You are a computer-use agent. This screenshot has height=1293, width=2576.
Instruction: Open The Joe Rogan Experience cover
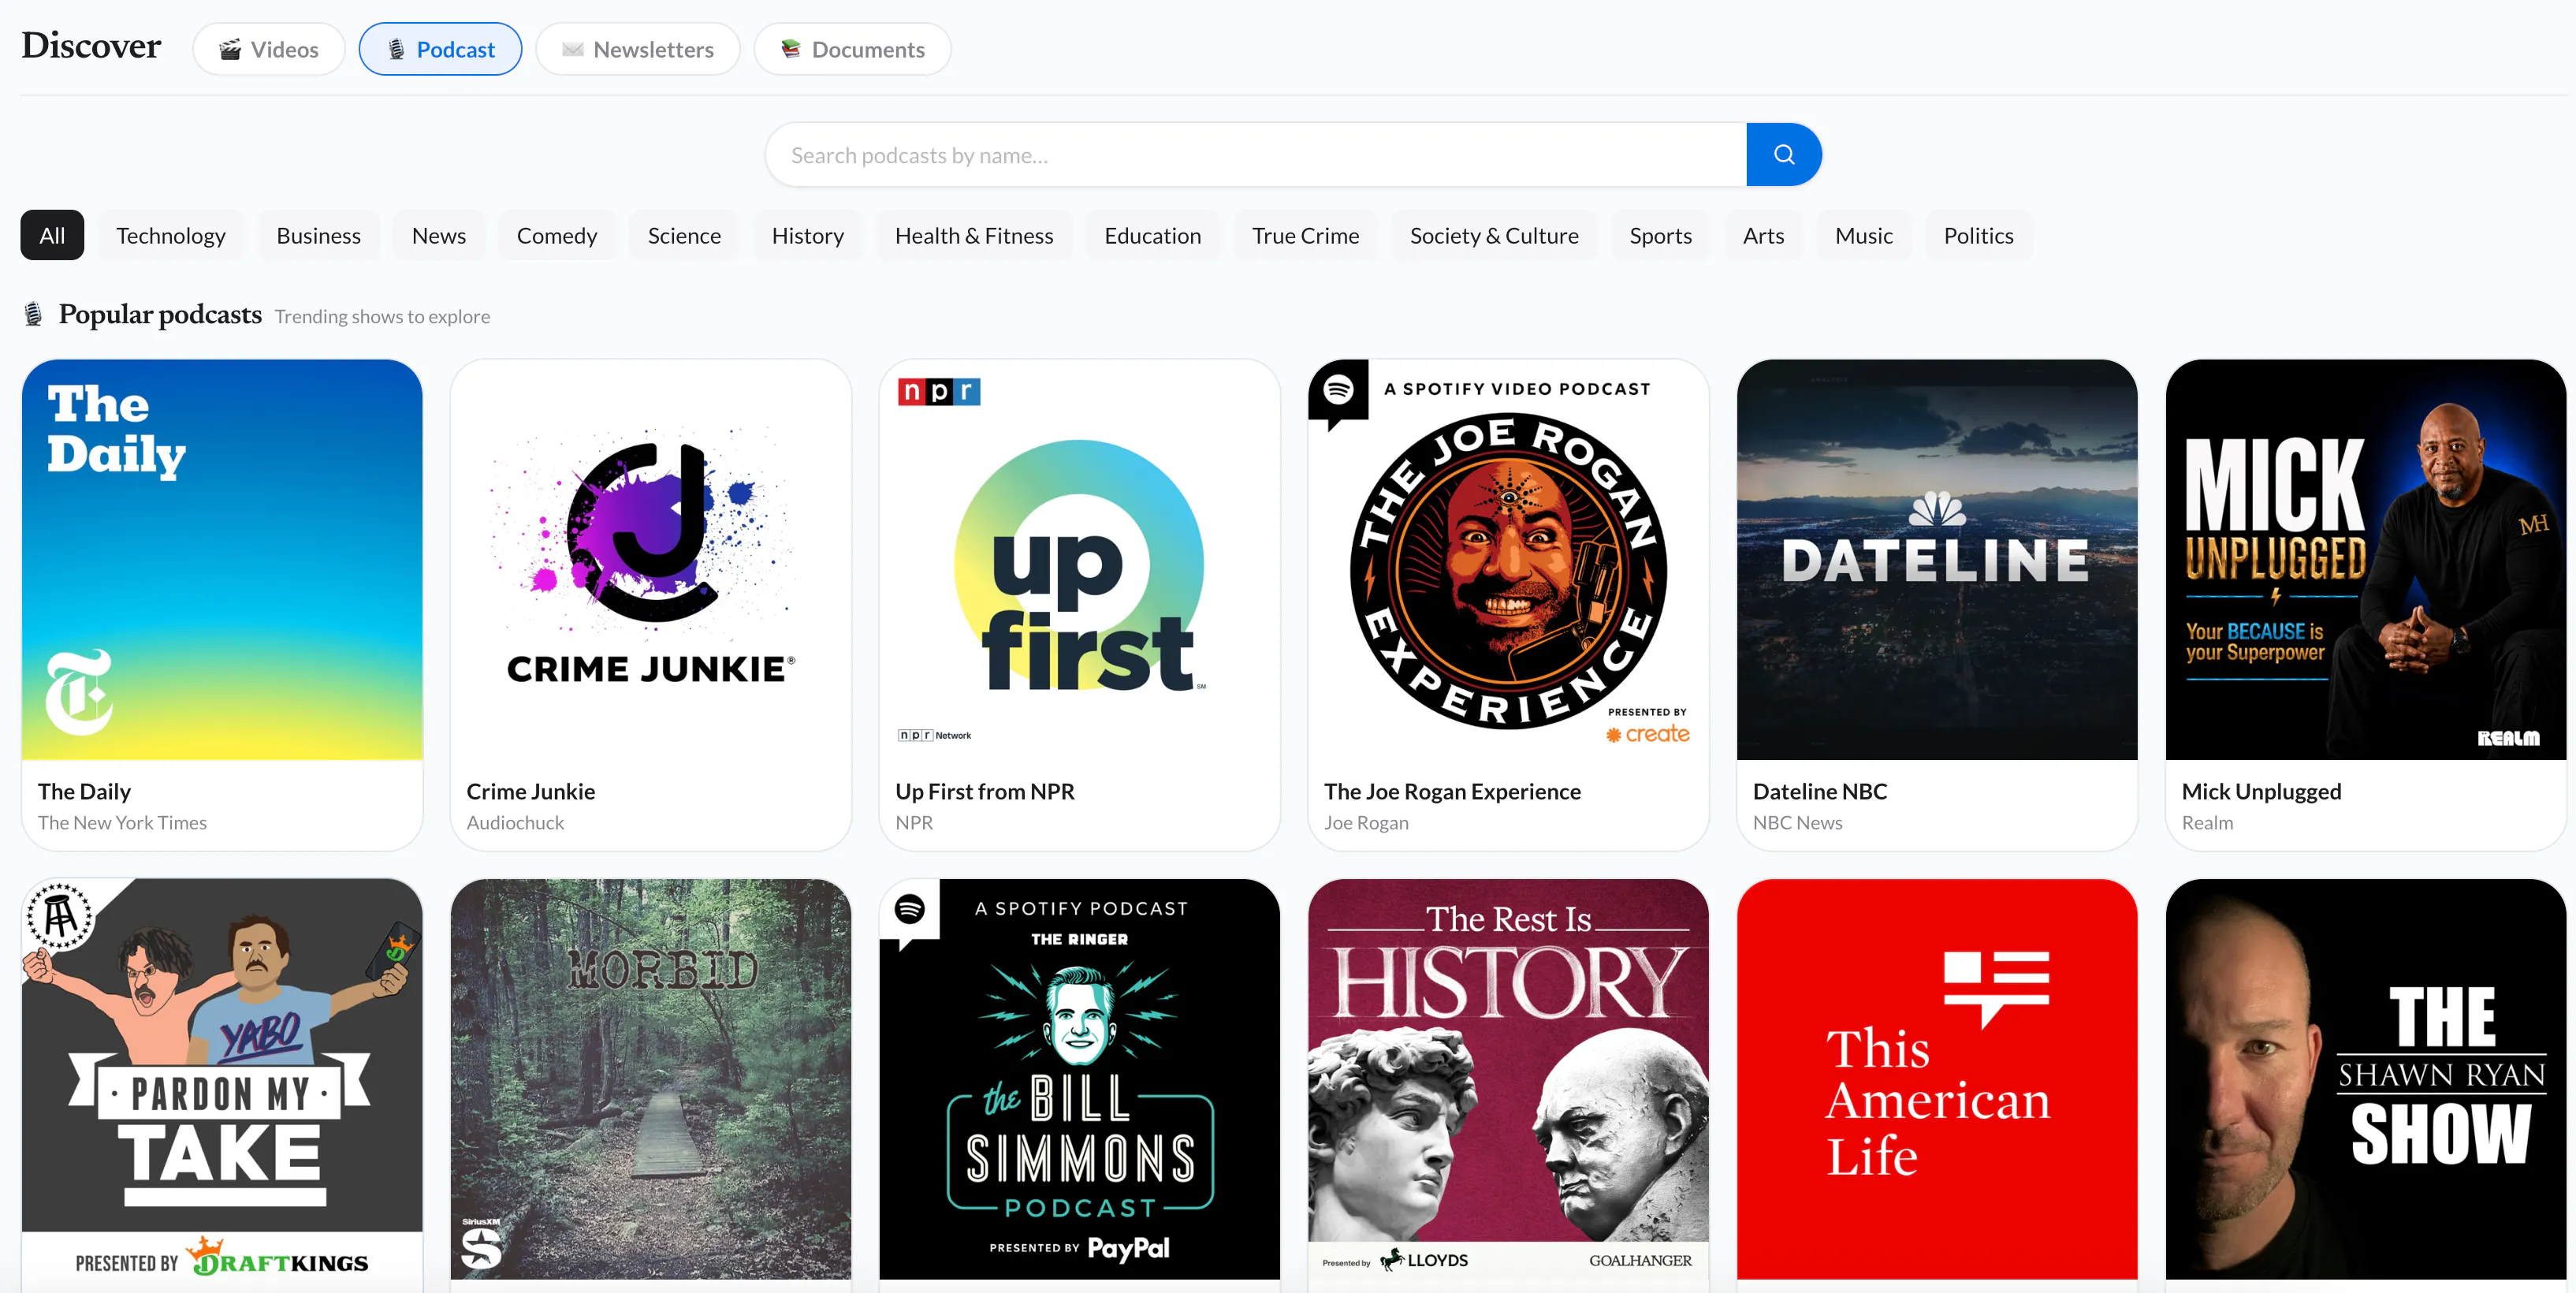[x=1508, y=559]
